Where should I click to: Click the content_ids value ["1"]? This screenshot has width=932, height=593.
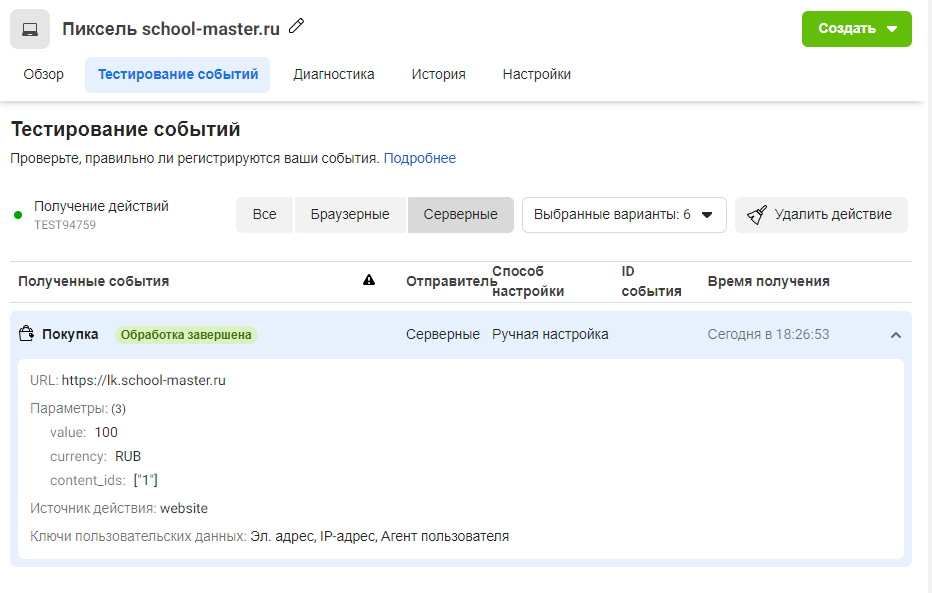[146, 480]
